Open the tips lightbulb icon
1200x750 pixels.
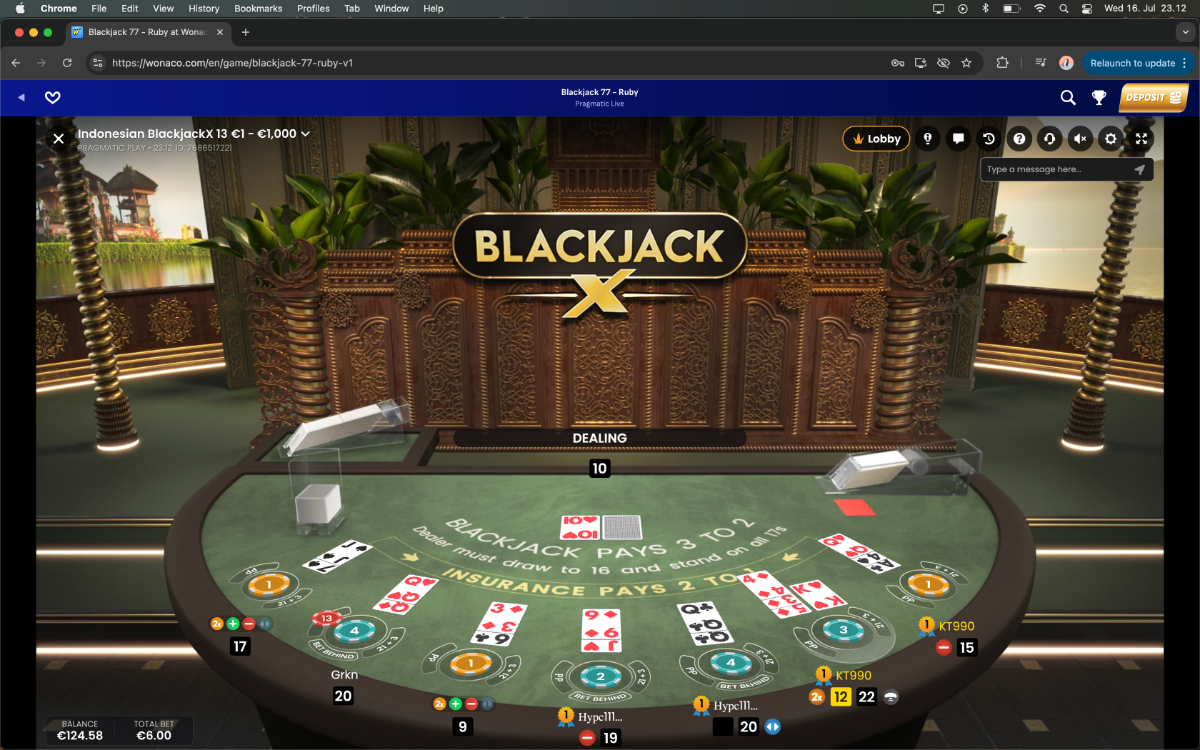(x=928, y=139)
